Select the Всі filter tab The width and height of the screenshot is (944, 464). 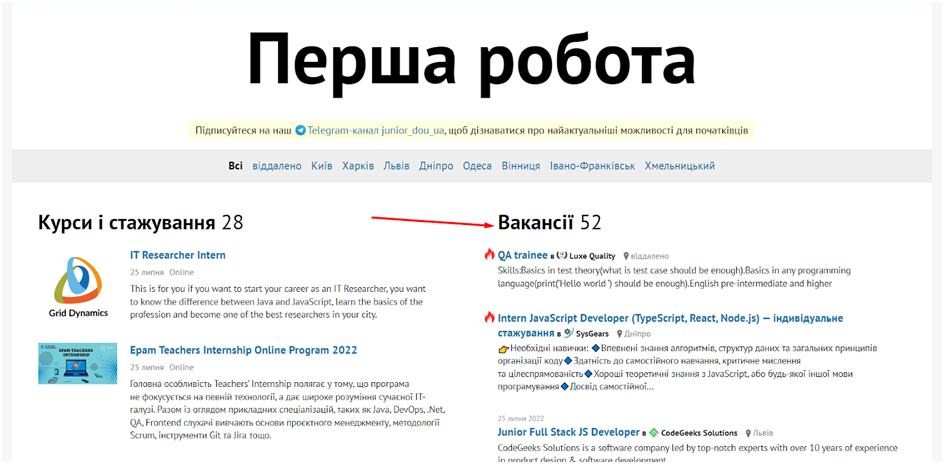pyautogui.click(x=235, y=166)
